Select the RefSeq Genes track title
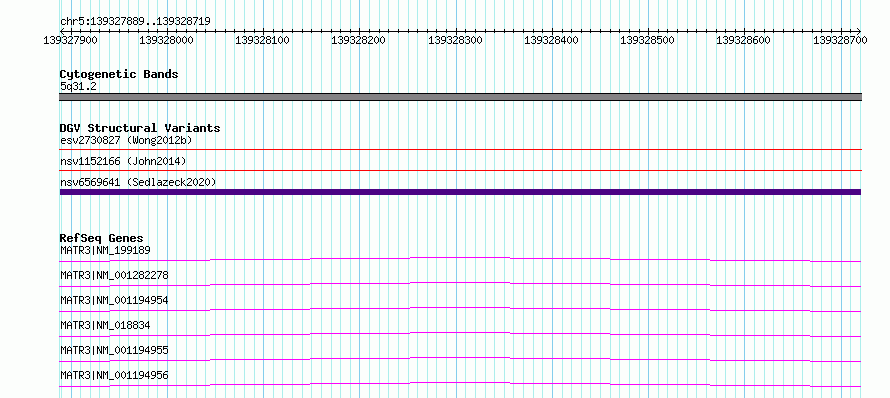This screenshot has width=890, height=398. (x=102, y=238)
